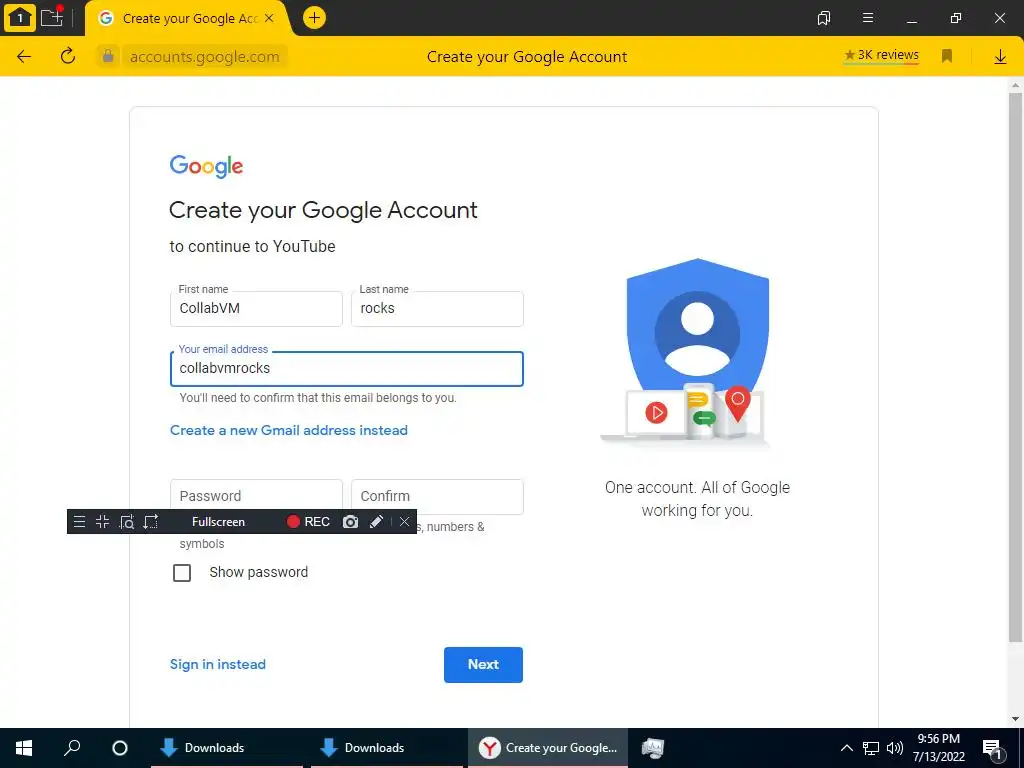This screenshot has width=1024, height=768.
Task: Click the Confirm password field
Action: point(437,496)
